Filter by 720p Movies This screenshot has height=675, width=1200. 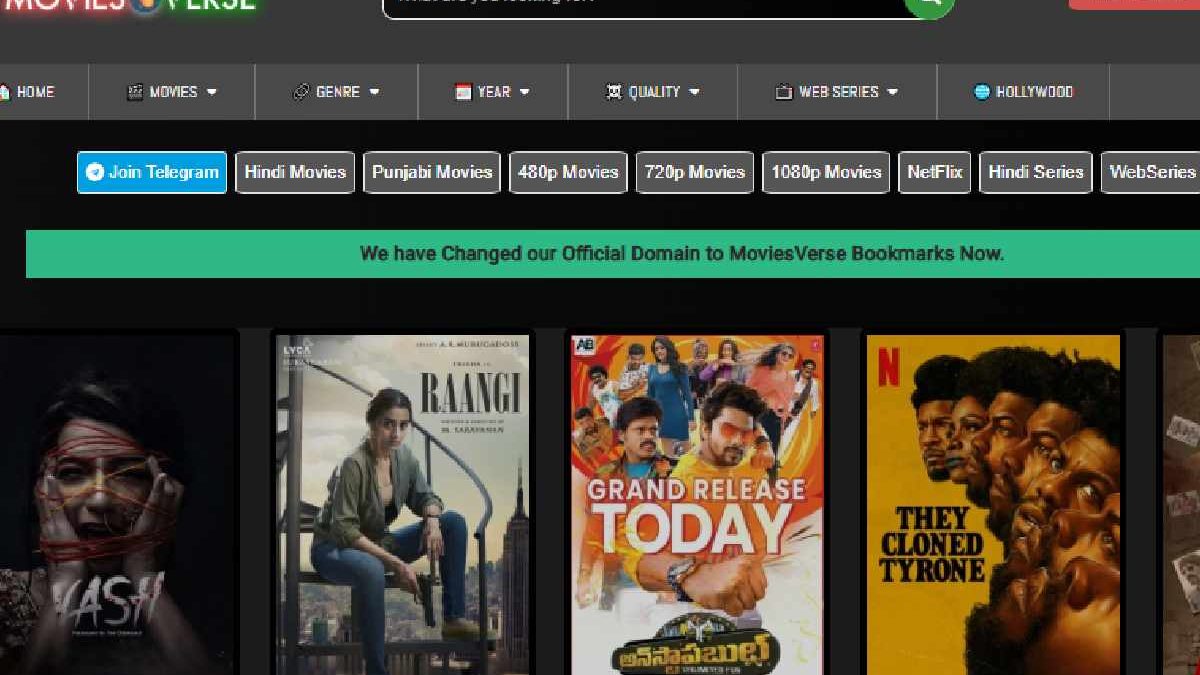(695, 172)
